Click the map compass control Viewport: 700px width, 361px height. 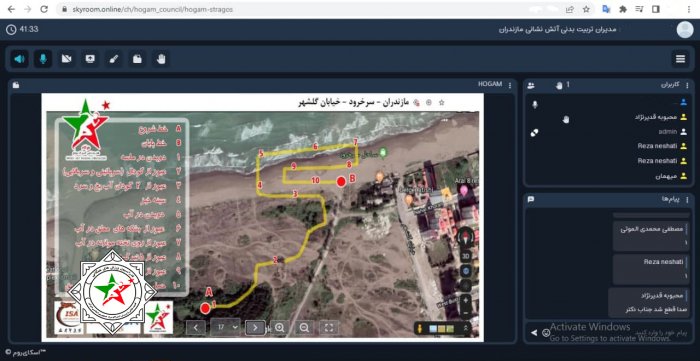point(466,237)
